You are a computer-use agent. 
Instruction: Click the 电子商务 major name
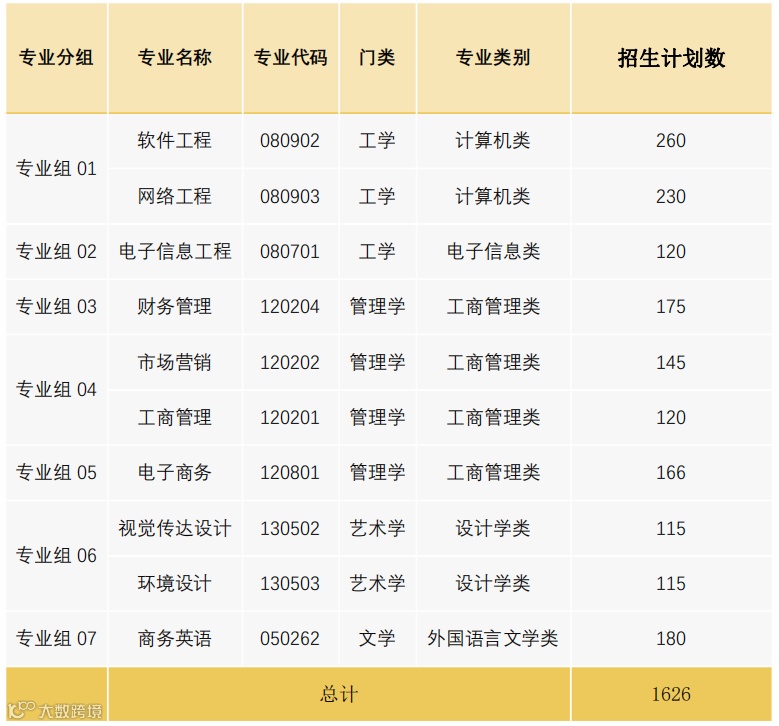[x=175, y=473]
